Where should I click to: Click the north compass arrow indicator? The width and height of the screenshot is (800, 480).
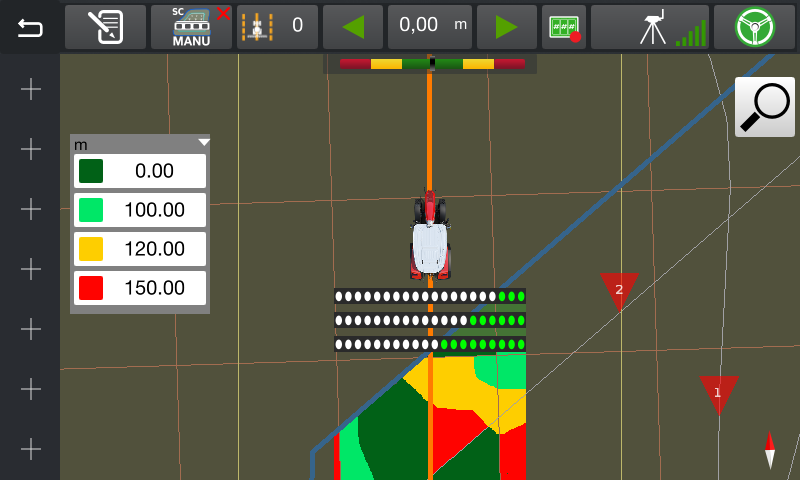[x=769, y=450]
